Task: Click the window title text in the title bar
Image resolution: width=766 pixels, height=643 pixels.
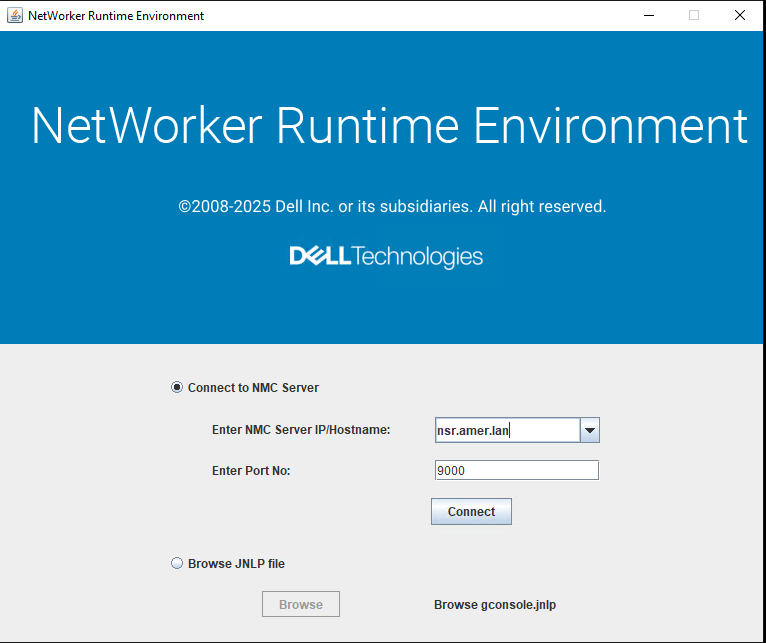Action: coord(116,16)
